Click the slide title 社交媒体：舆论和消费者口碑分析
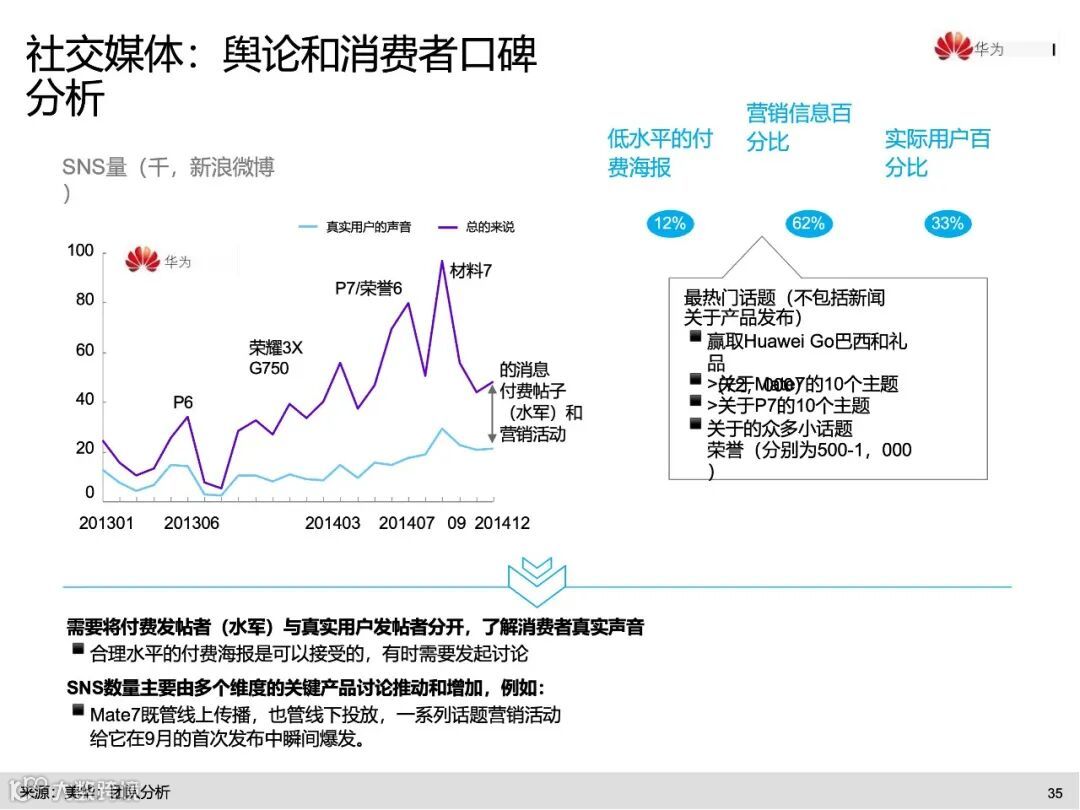Viewport: 1080px width, 810px height. pyautogui.click(x=281, y=76)
